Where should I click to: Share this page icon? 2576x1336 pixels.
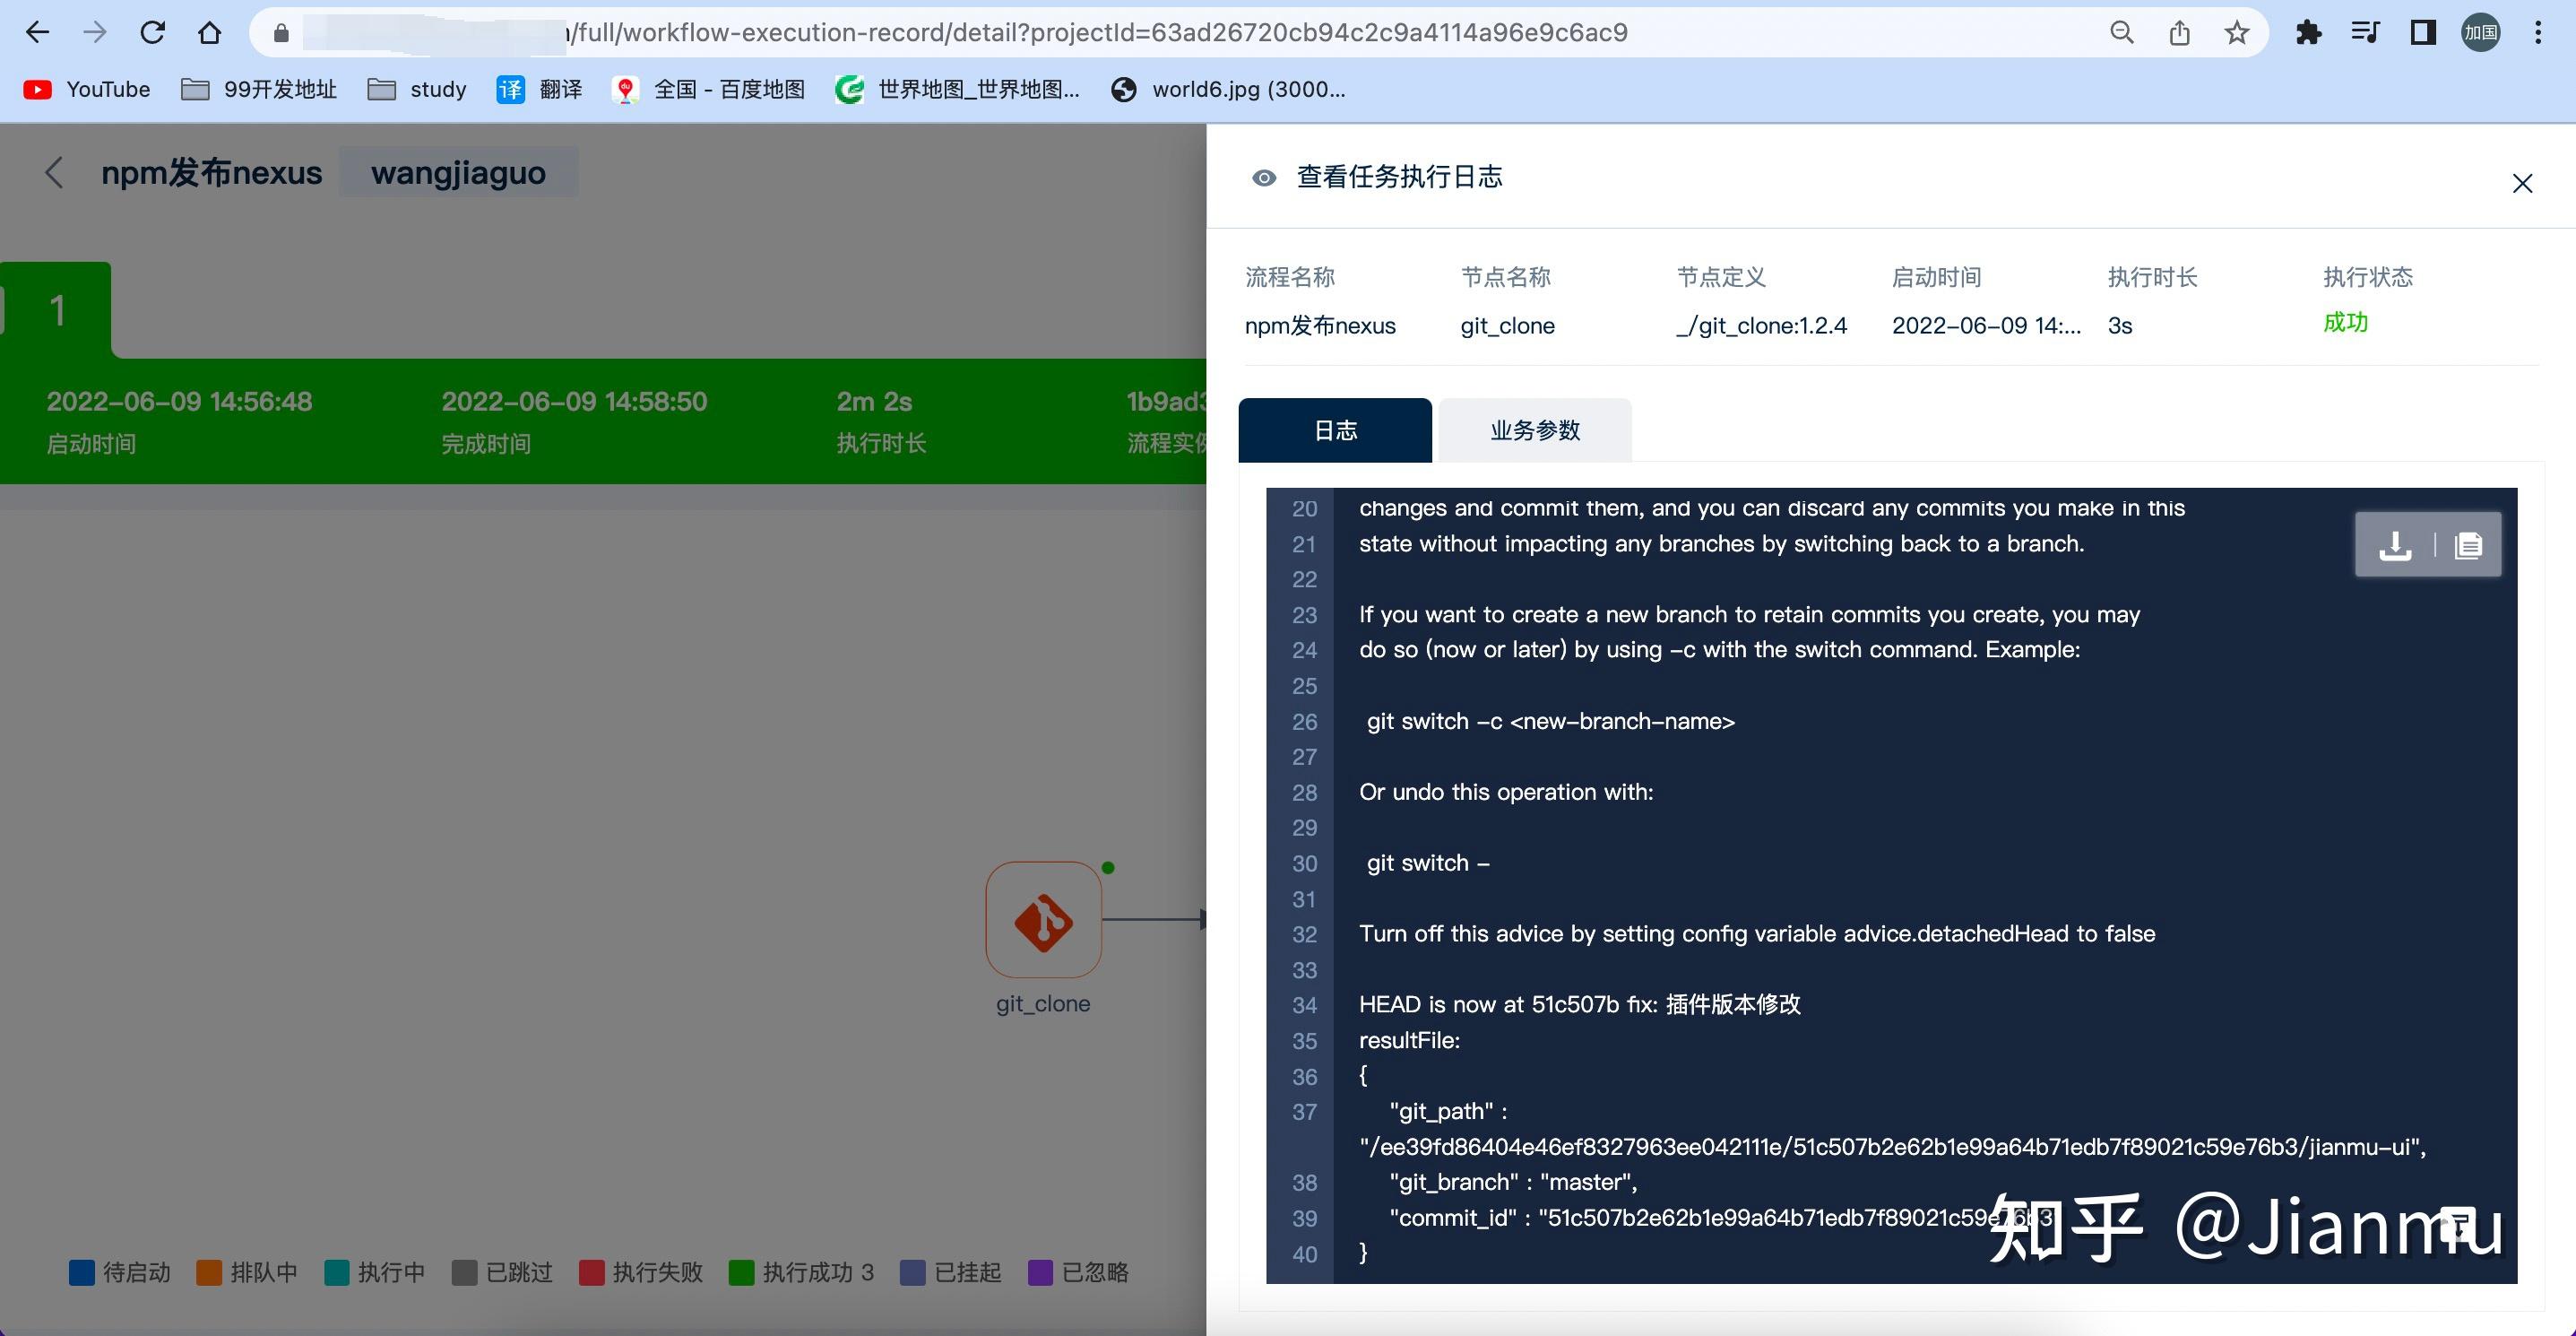(2179, 33)
